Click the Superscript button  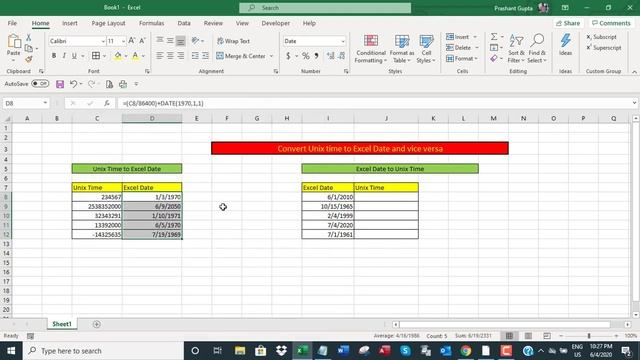pos(604,48)
